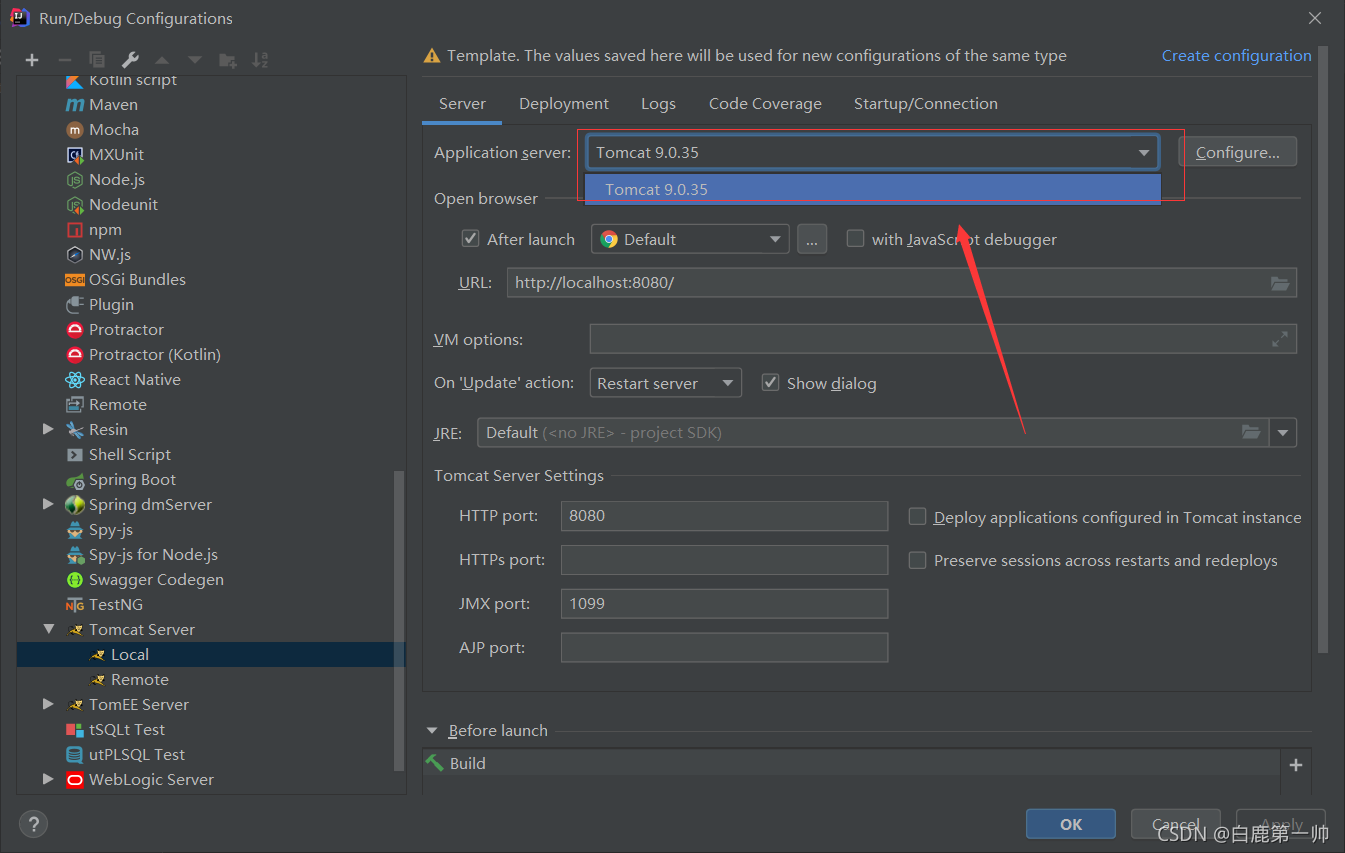Image resolution: width=1345 pixels, height=853 pixels.
Task: Select the npm template icon
Action: click(x=74, y=230)
